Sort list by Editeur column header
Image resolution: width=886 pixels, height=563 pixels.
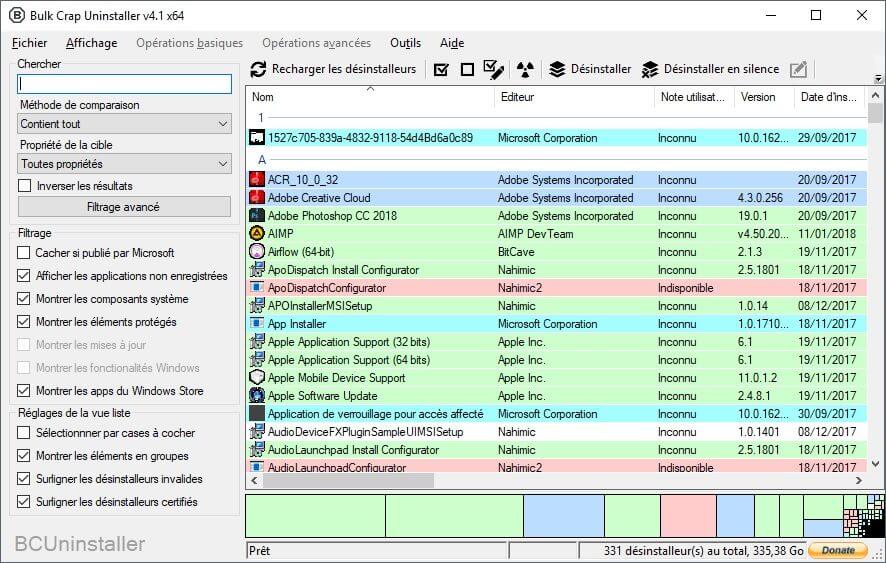click(x=575, y=97)
